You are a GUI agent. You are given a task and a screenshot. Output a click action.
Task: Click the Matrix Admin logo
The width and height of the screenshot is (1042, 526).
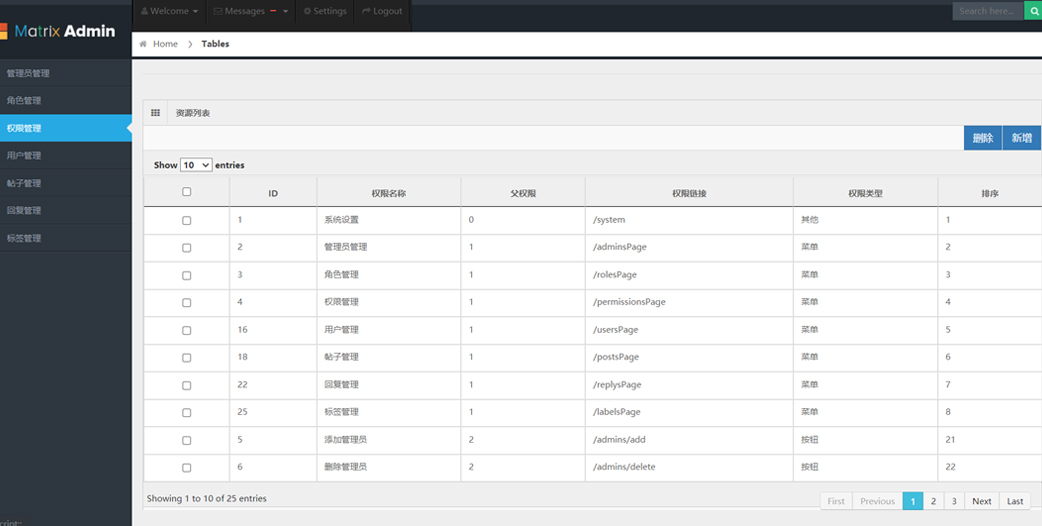pyautogui.click(x=62, y=31)
